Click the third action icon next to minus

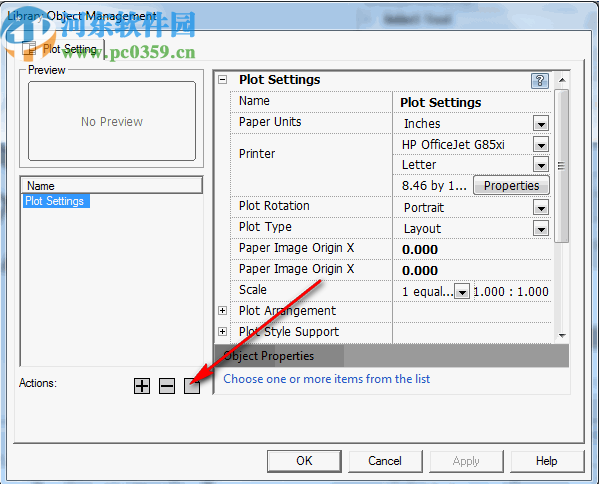[x=192, y=386]
